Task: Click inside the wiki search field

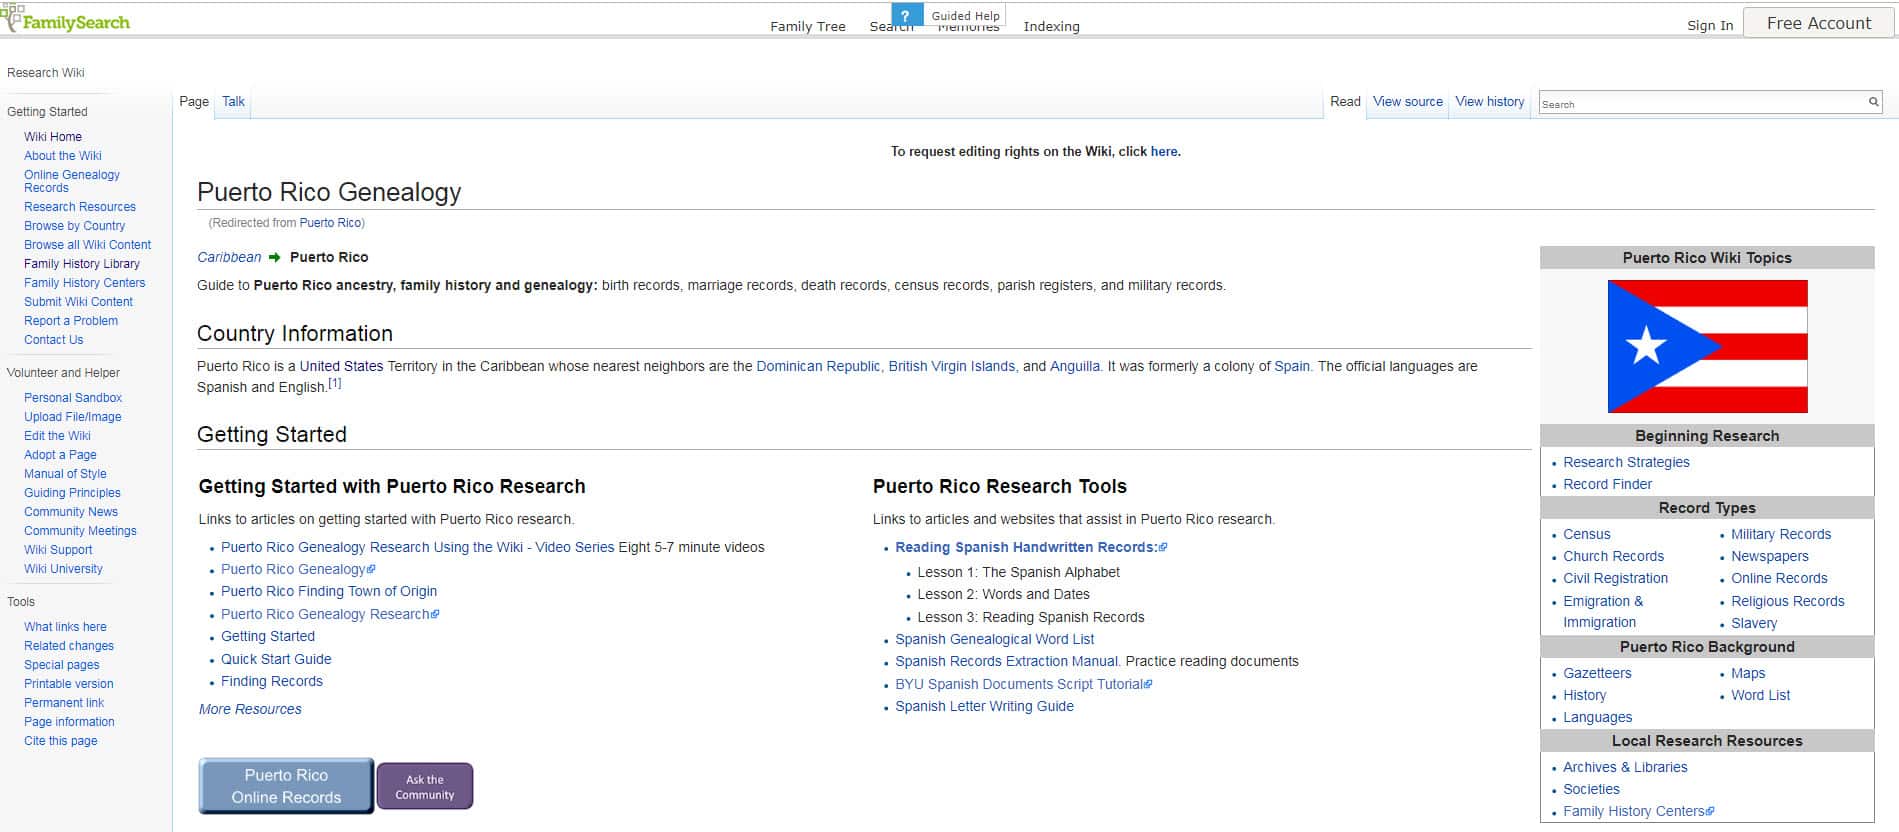Action: pyautogui.click(x=1700, y=103)
